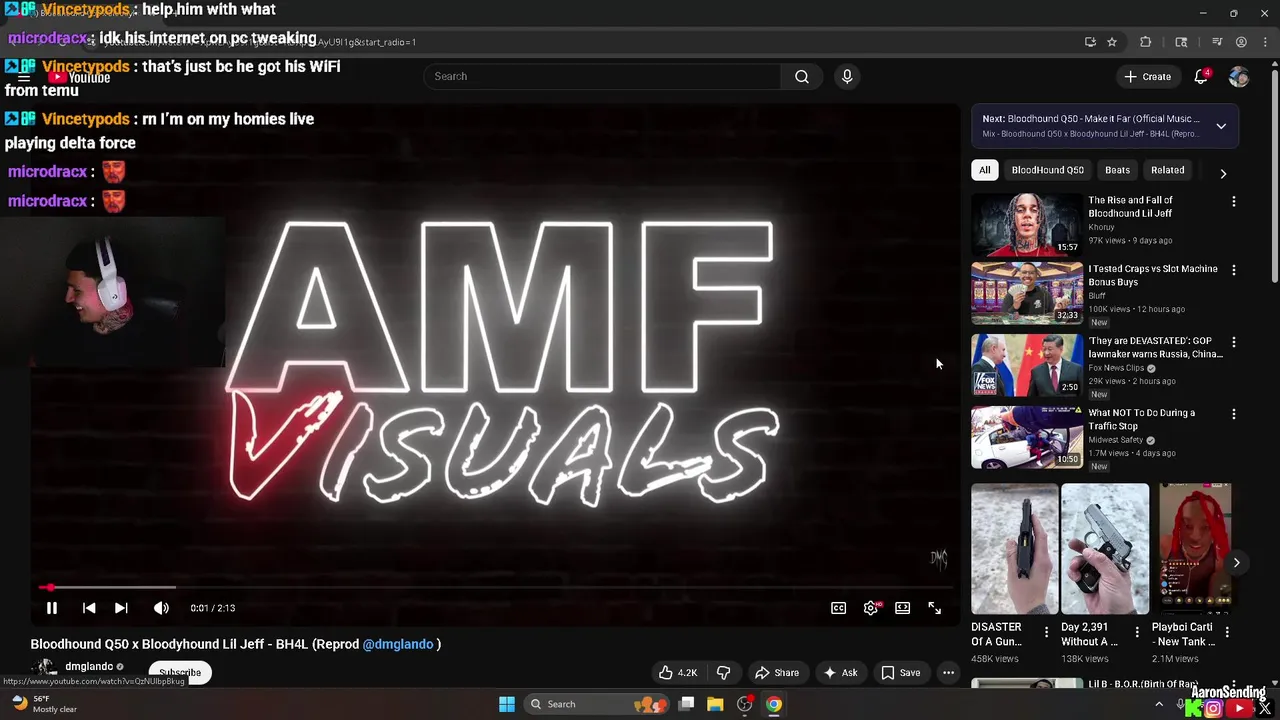The height and width of the screenshot is (720, 1280).
Task: Open Chrome extensions puzzle icon
Action: 1146,42
